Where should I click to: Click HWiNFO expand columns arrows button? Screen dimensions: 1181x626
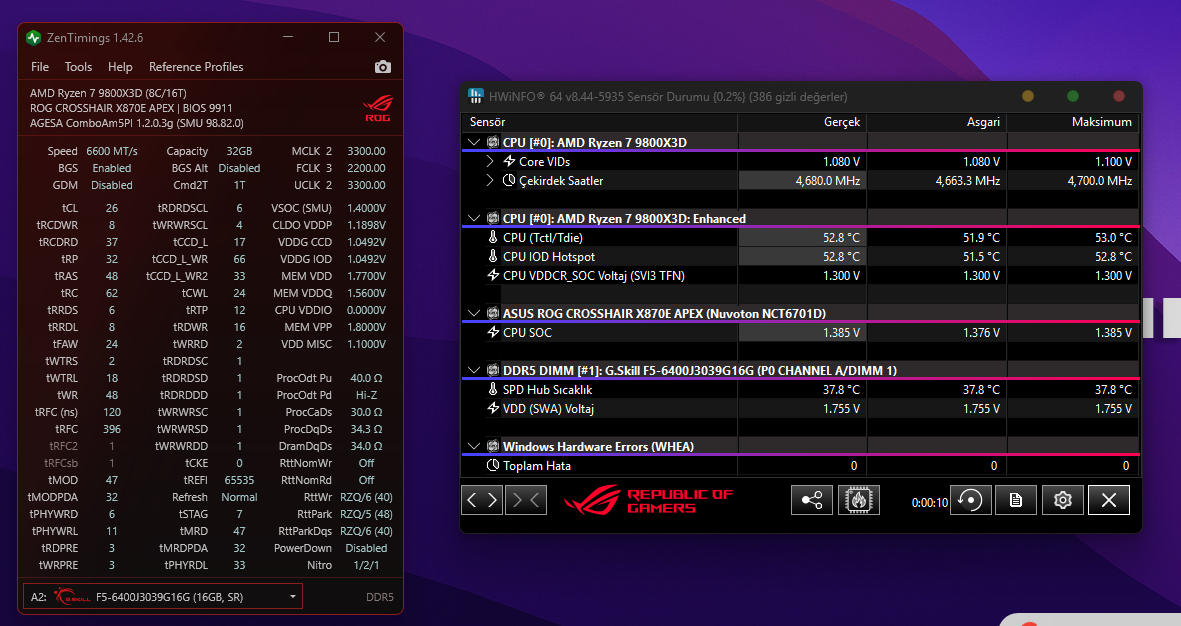click(x=481, y=499)
